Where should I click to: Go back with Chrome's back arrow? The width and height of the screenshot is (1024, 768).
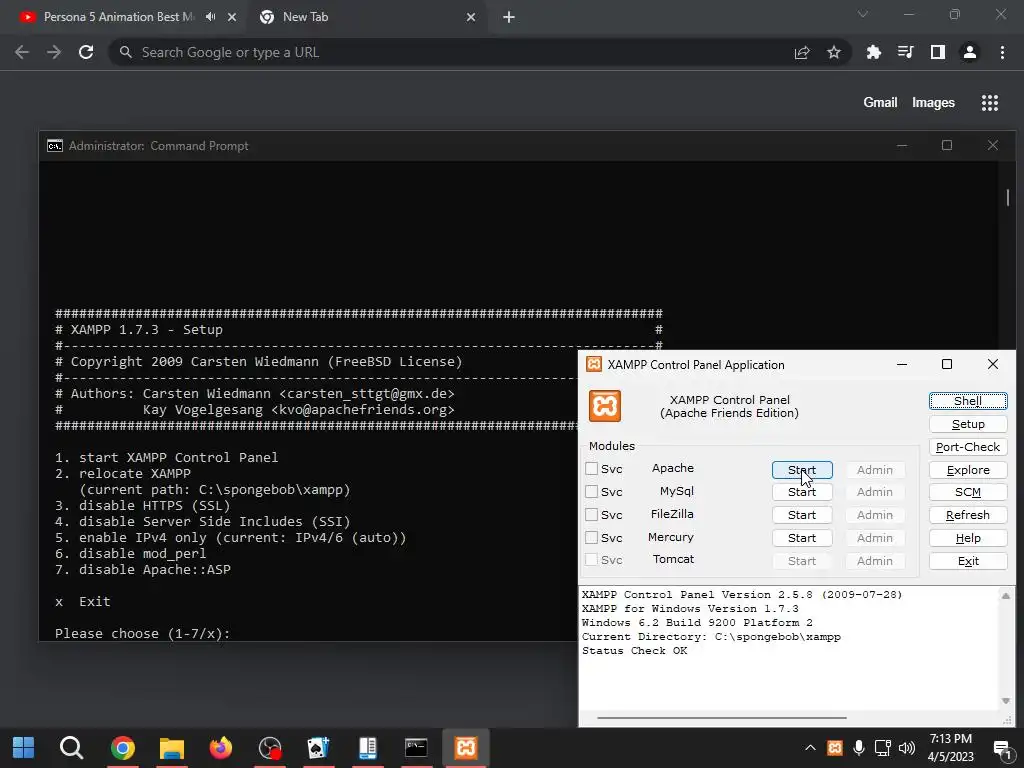coord(22,52)
